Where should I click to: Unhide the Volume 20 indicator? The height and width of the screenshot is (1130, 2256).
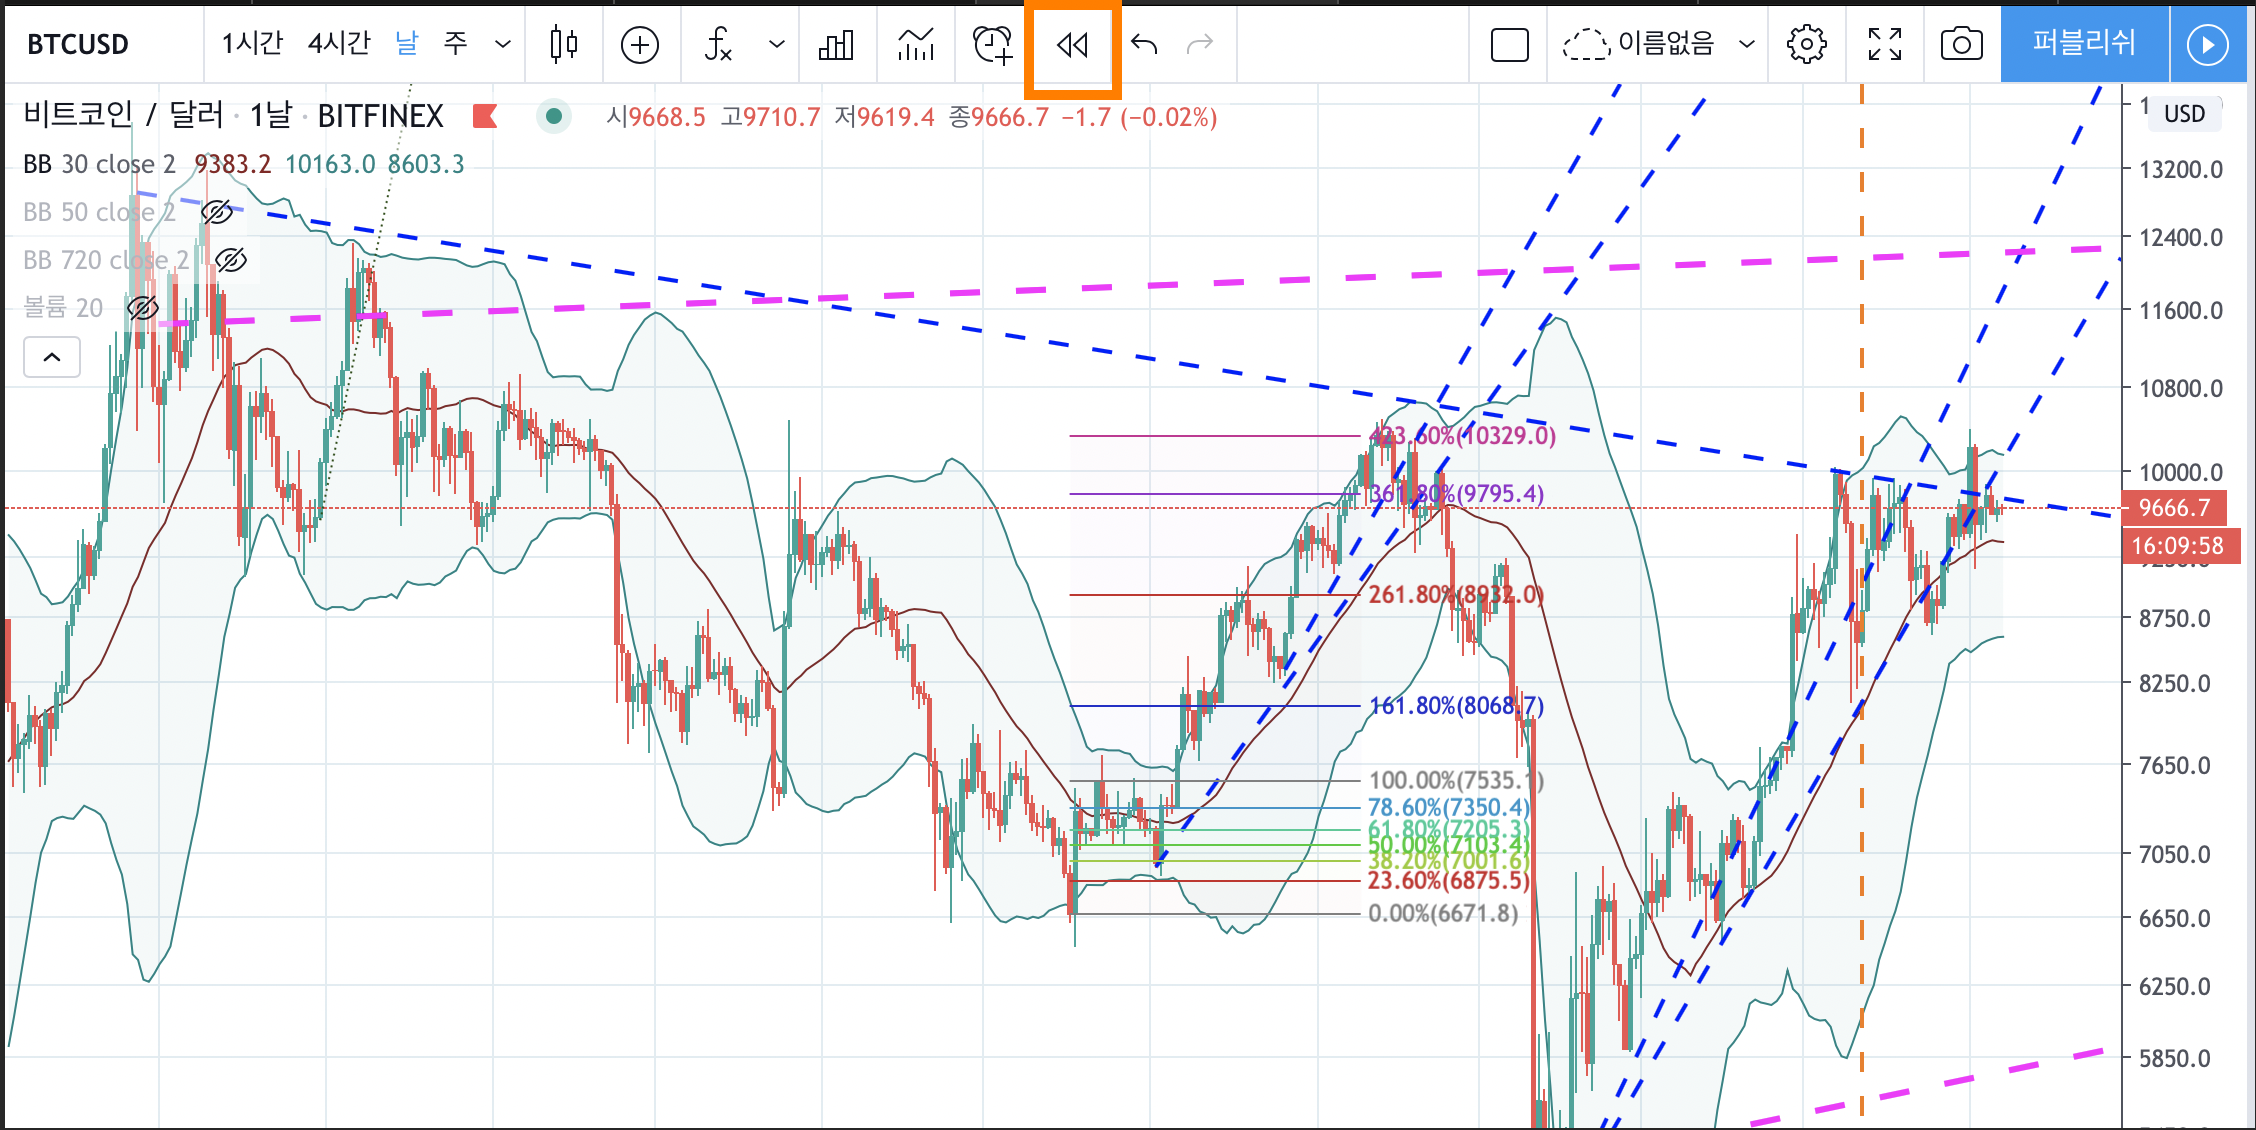pos(143,308)
